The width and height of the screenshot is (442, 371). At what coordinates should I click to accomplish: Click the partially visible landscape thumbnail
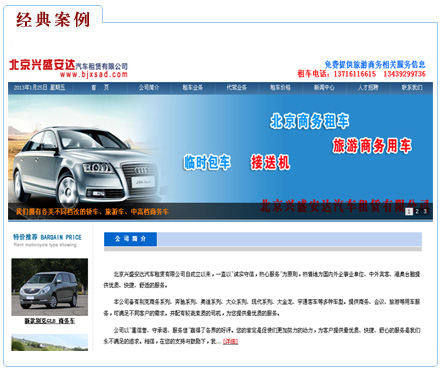tap(50, 342)
